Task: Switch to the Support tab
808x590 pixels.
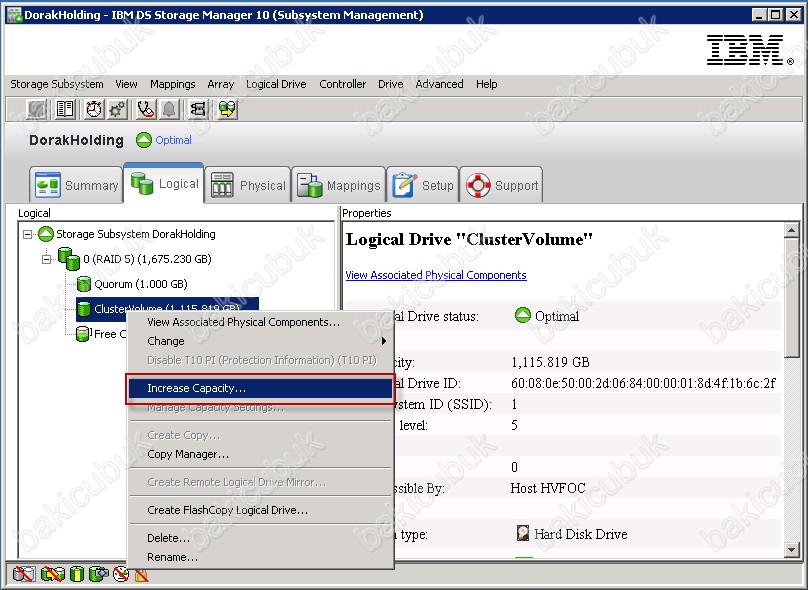Action: [x=501, y=185]
